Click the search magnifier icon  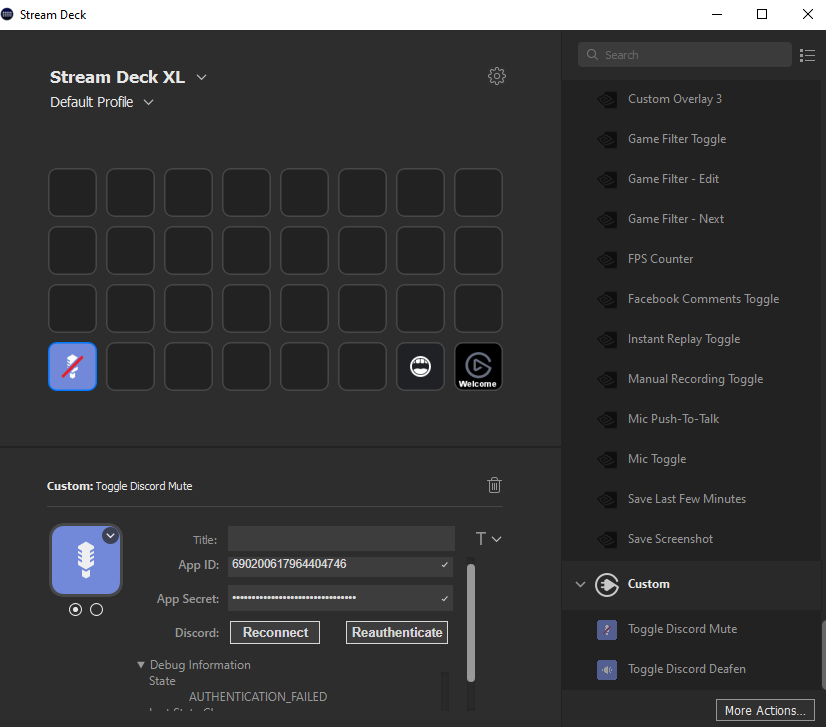coord(592,55)
